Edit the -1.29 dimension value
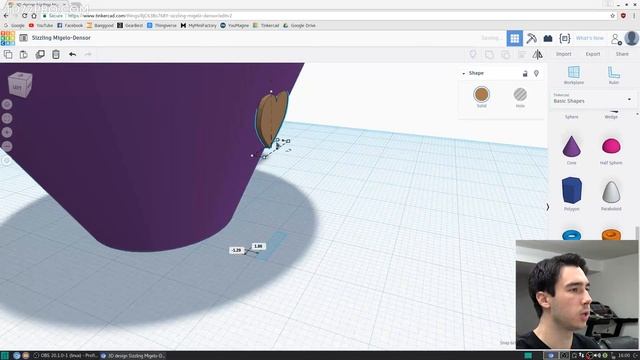This screenshot has width=640, height=360. coord(236,250)
